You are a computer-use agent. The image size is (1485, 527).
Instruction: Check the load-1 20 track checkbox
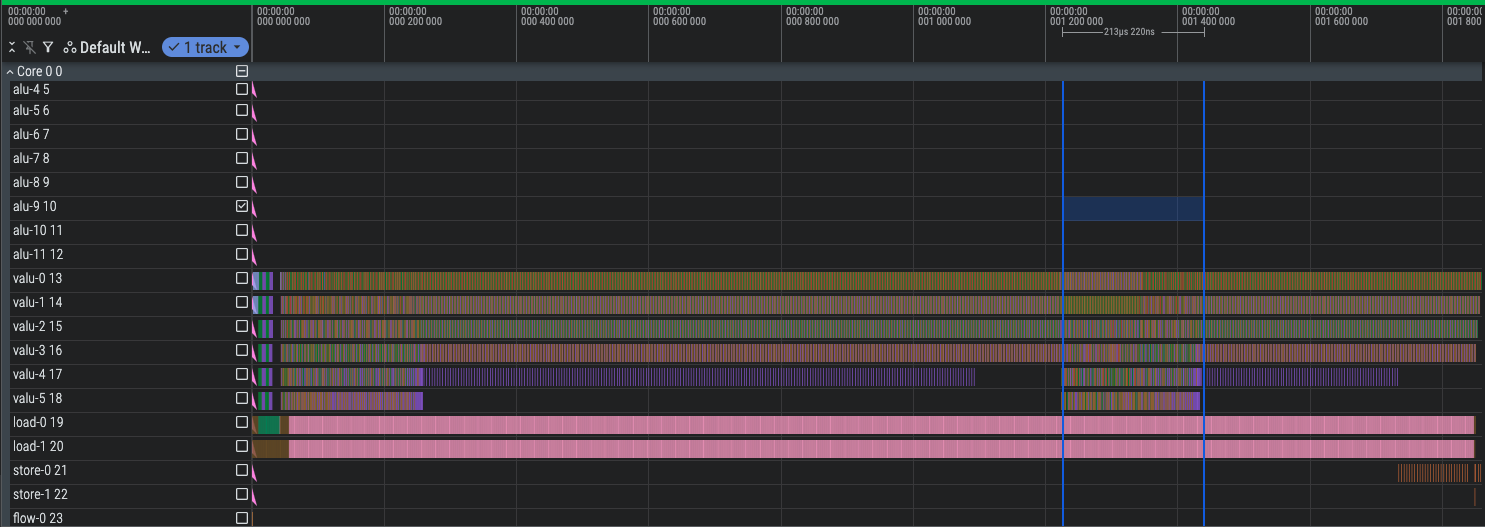click(241, 446)
